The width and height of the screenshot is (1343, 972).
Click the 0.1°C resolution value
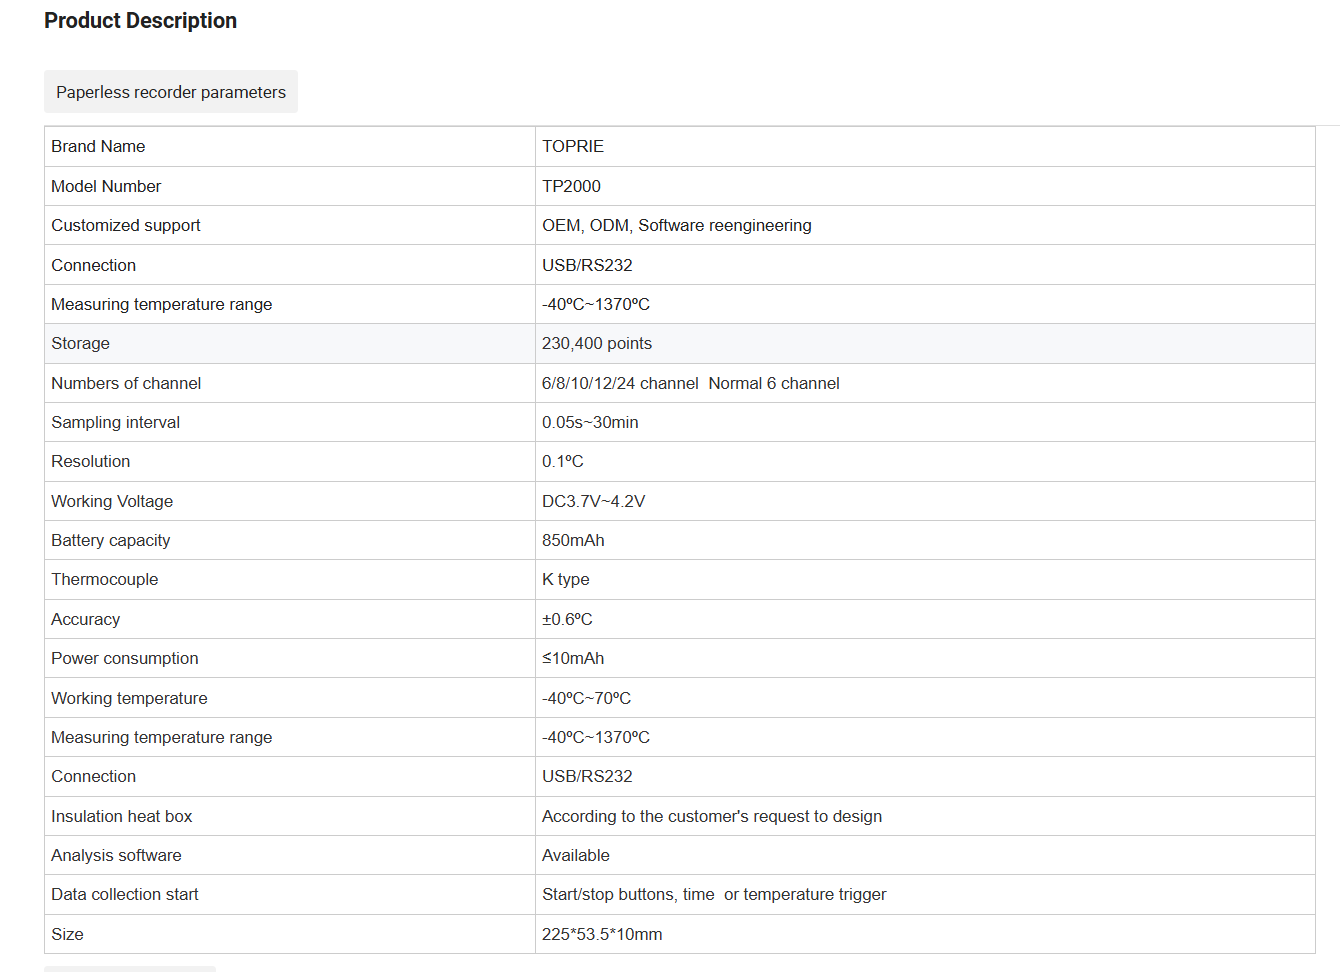tap(563, 461)
